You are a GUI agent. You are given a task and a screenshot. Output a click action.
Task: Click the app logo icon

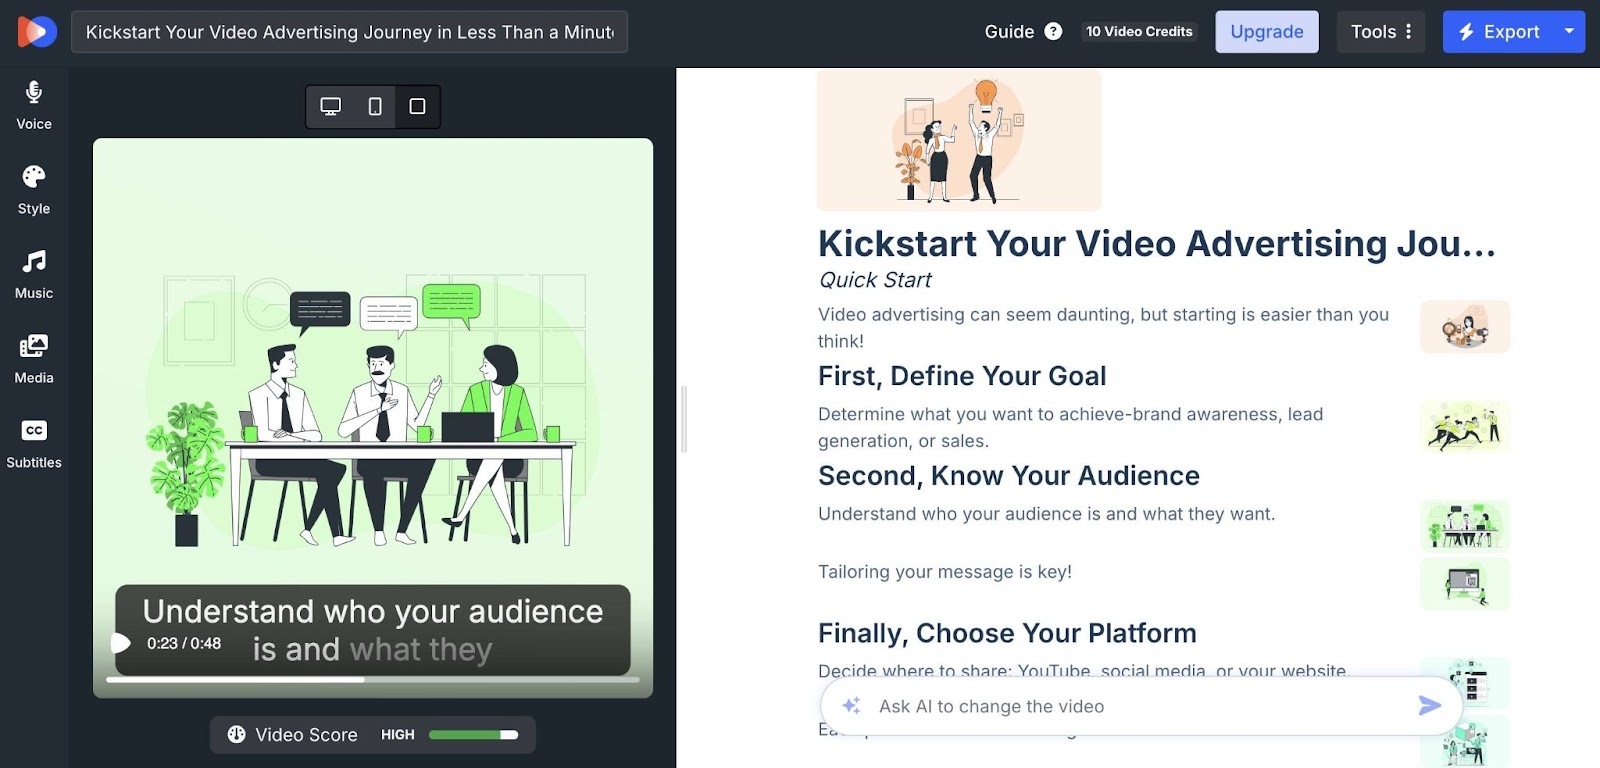click(37, 32)
